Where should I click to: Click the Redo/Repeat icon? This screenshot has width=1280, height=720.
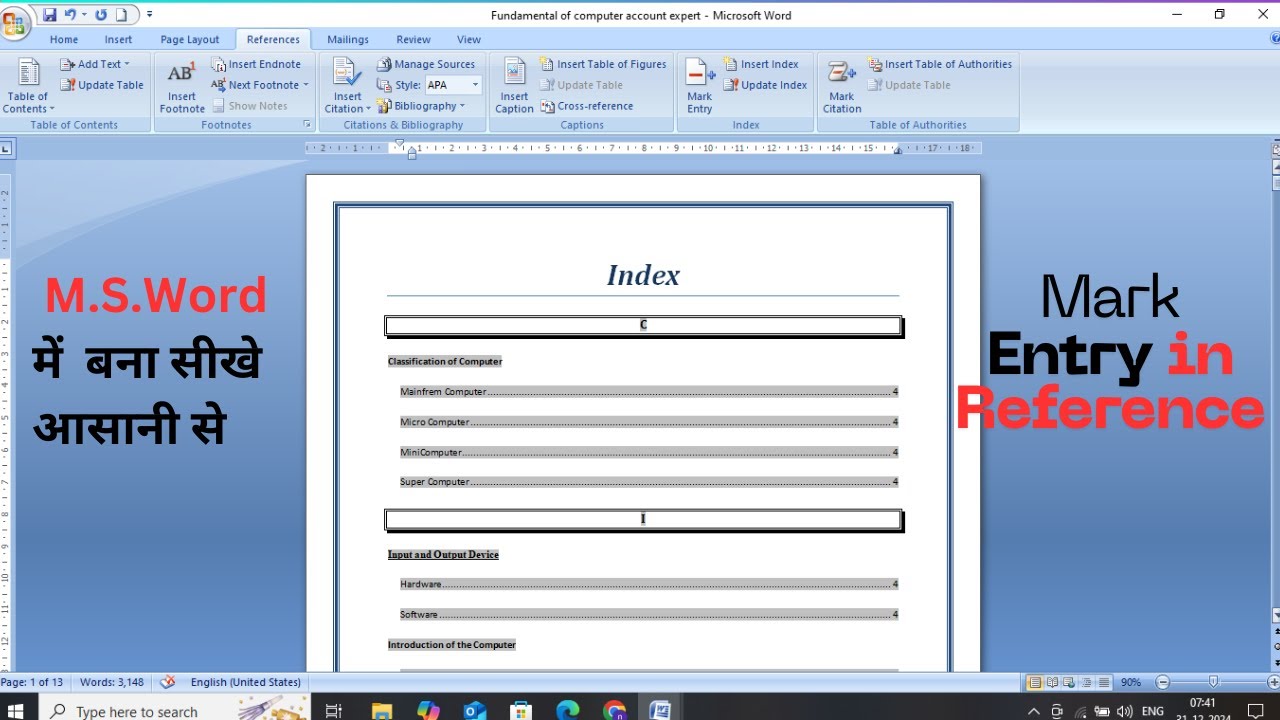click(x=101, y=15)
